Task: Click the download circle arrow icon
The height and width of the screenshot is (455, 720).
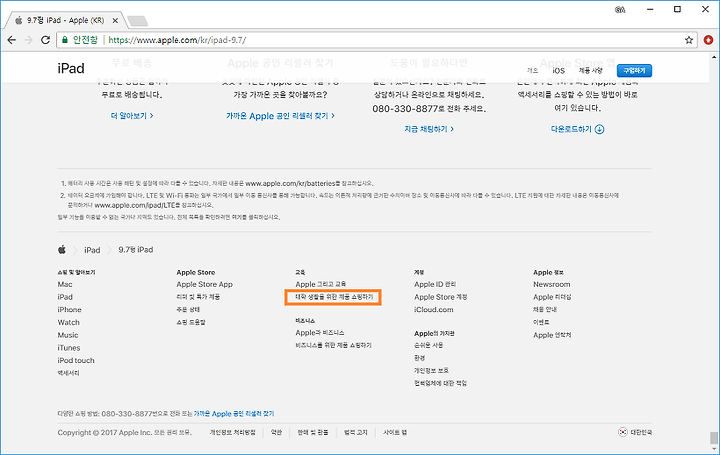Action: coord(599,129)
